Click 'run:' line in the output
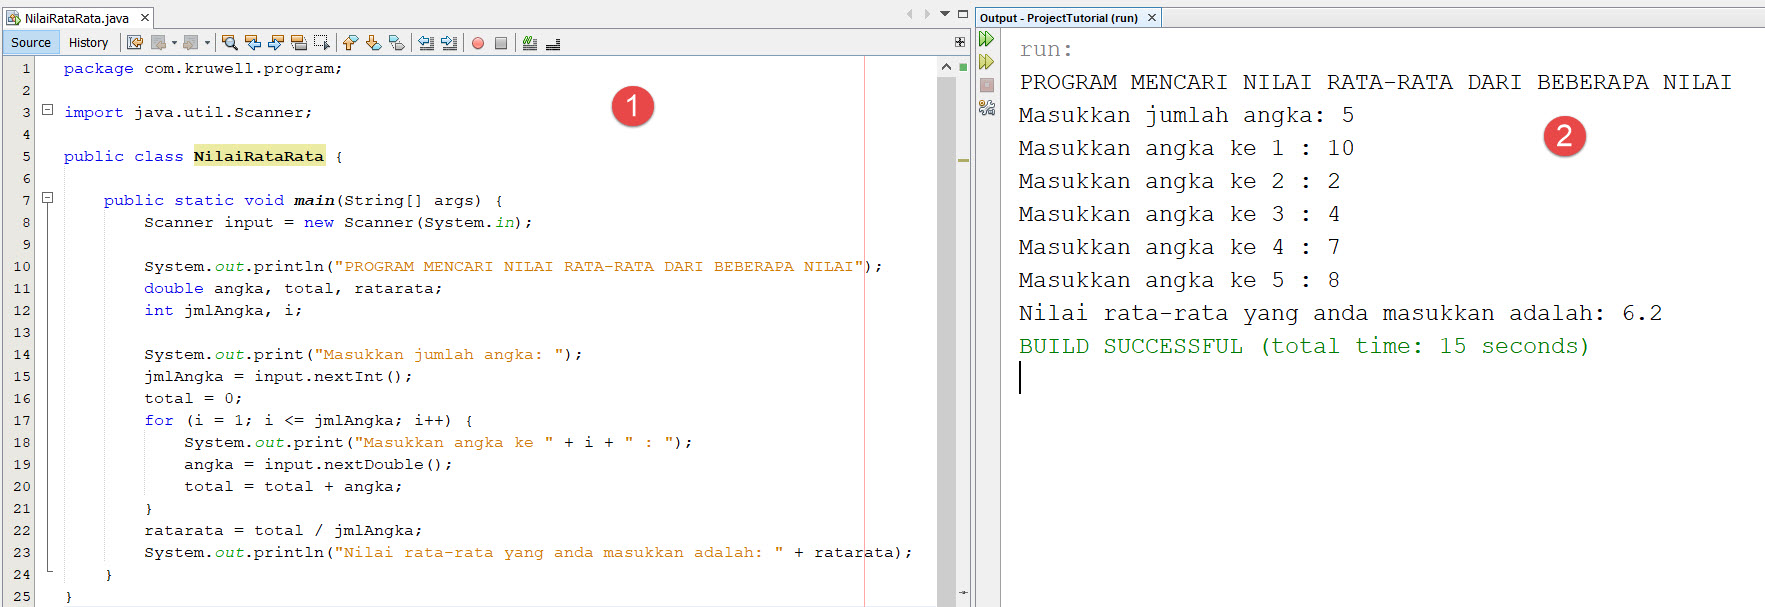This screenshot has width=1765, height=607. pos(1046,49)
